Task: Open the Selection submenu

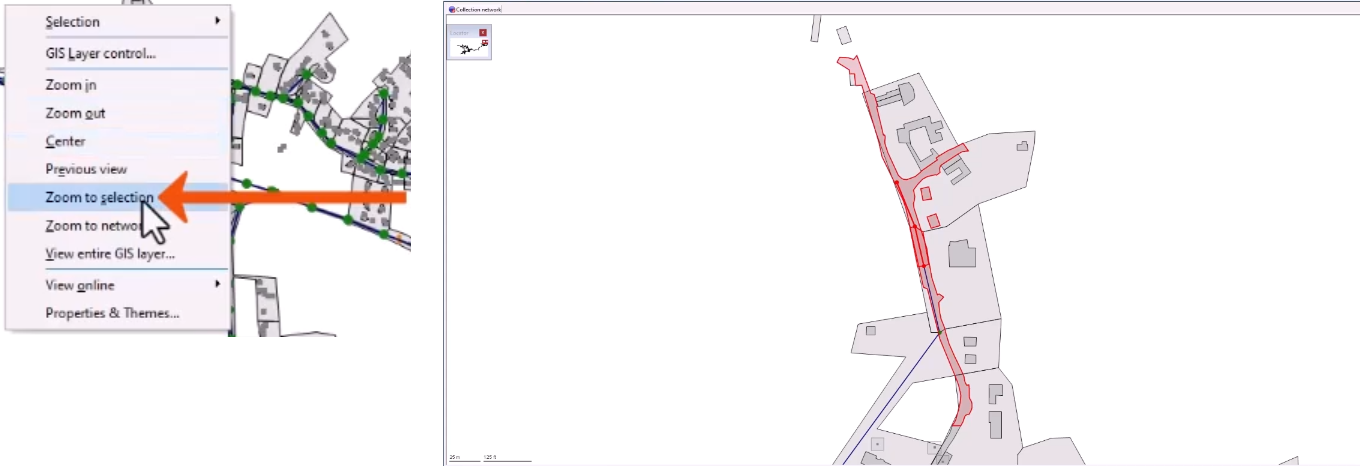Action: point(118,21)
